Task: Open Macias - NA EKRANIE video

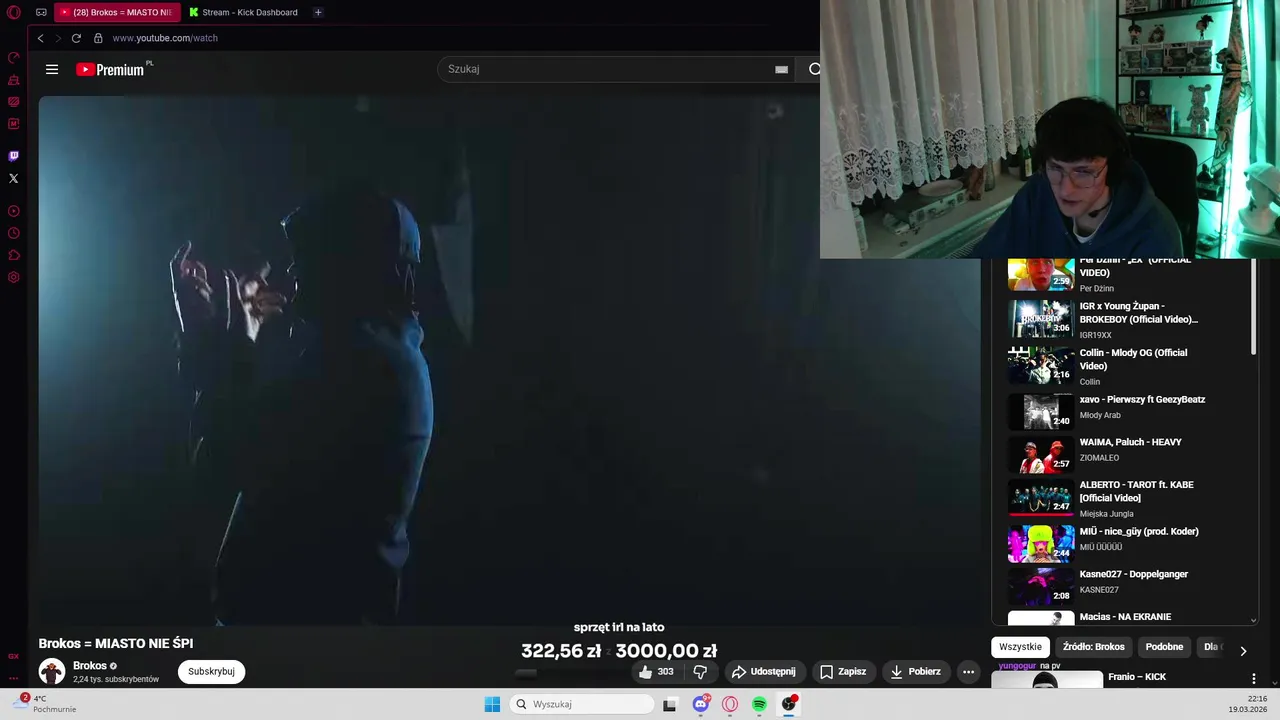Action: tap(1125, 617)
